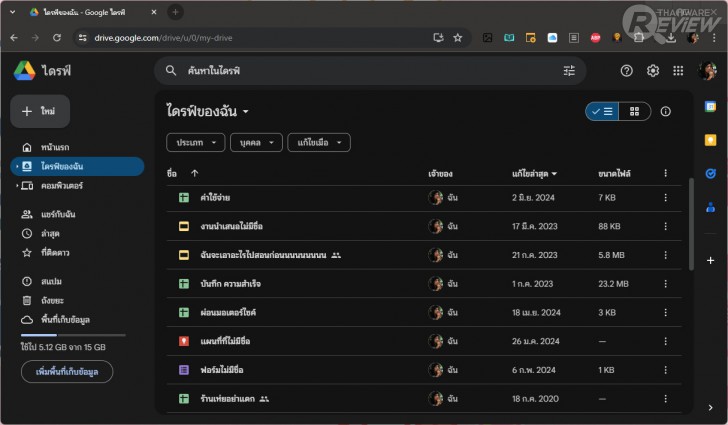
Task: Open Google Keep side panel icon
Action: pos(710,140)
